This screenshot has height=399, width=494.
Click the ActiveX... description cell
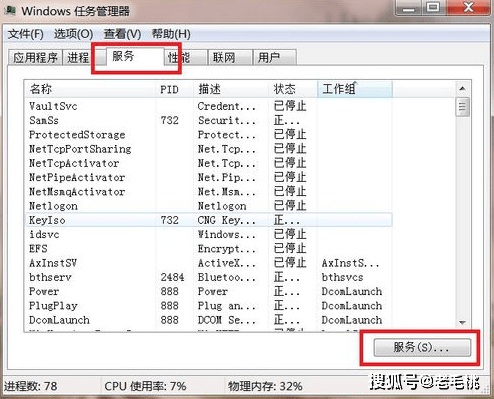[227, 263]
